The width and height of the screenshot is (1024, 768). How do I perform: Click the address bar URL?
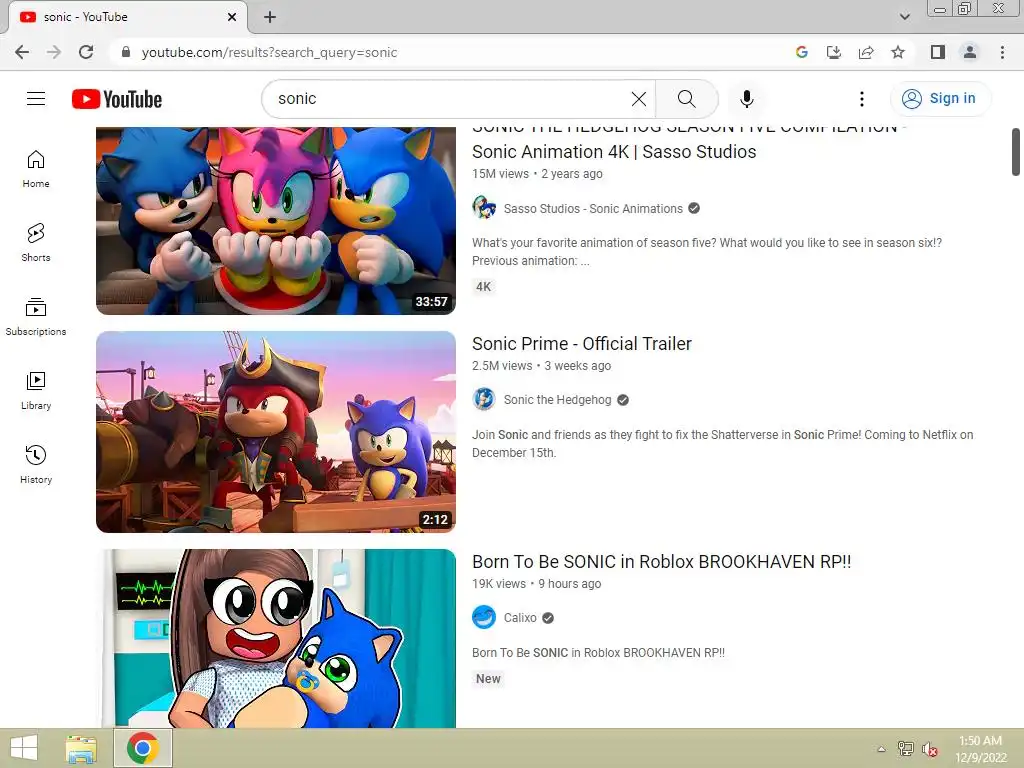269,52
